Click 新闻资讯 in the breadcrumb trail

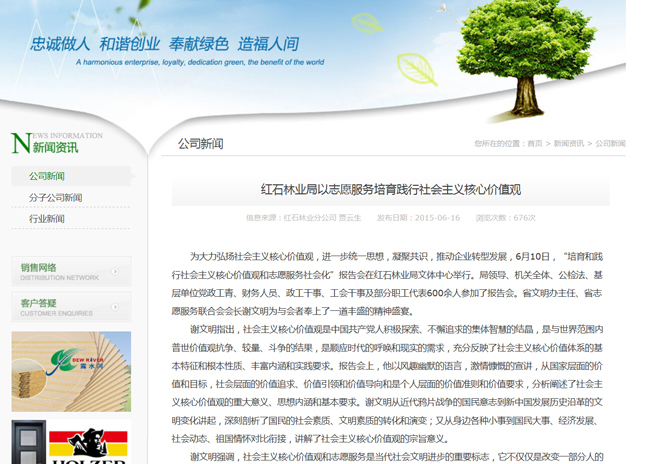[569, 144]
